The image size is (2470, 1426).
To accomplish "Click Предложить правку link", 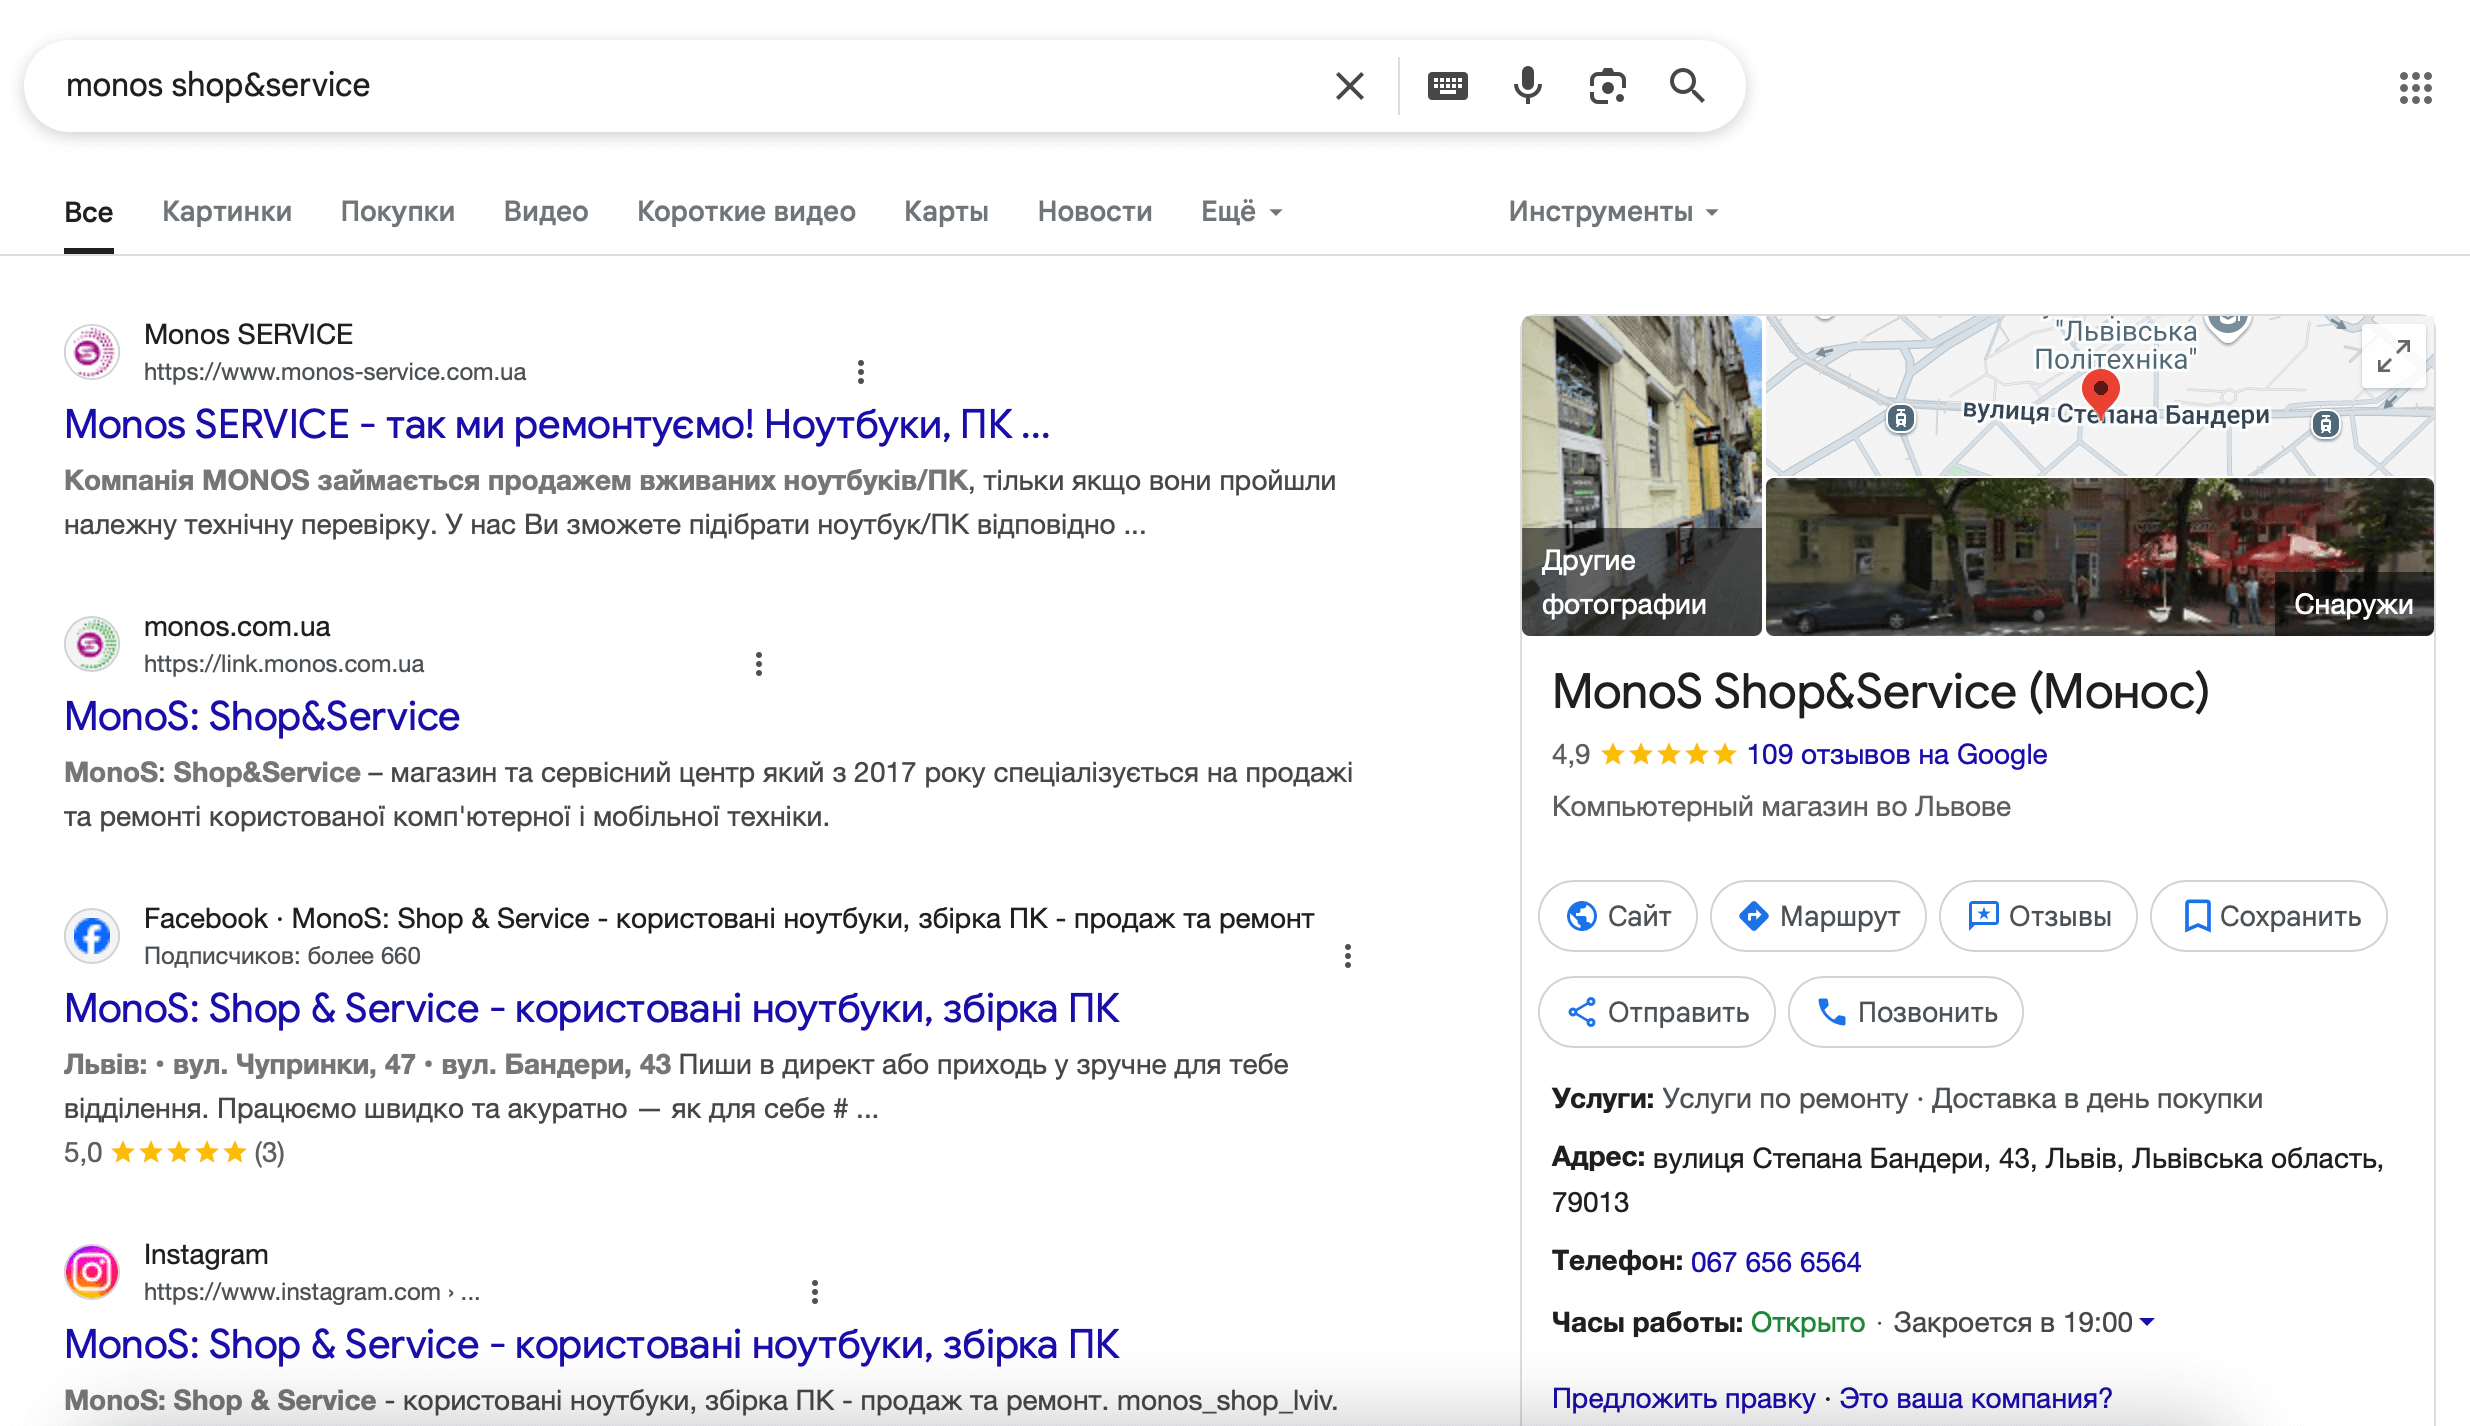I will pyautogui.click(x=1683, y=1398).
